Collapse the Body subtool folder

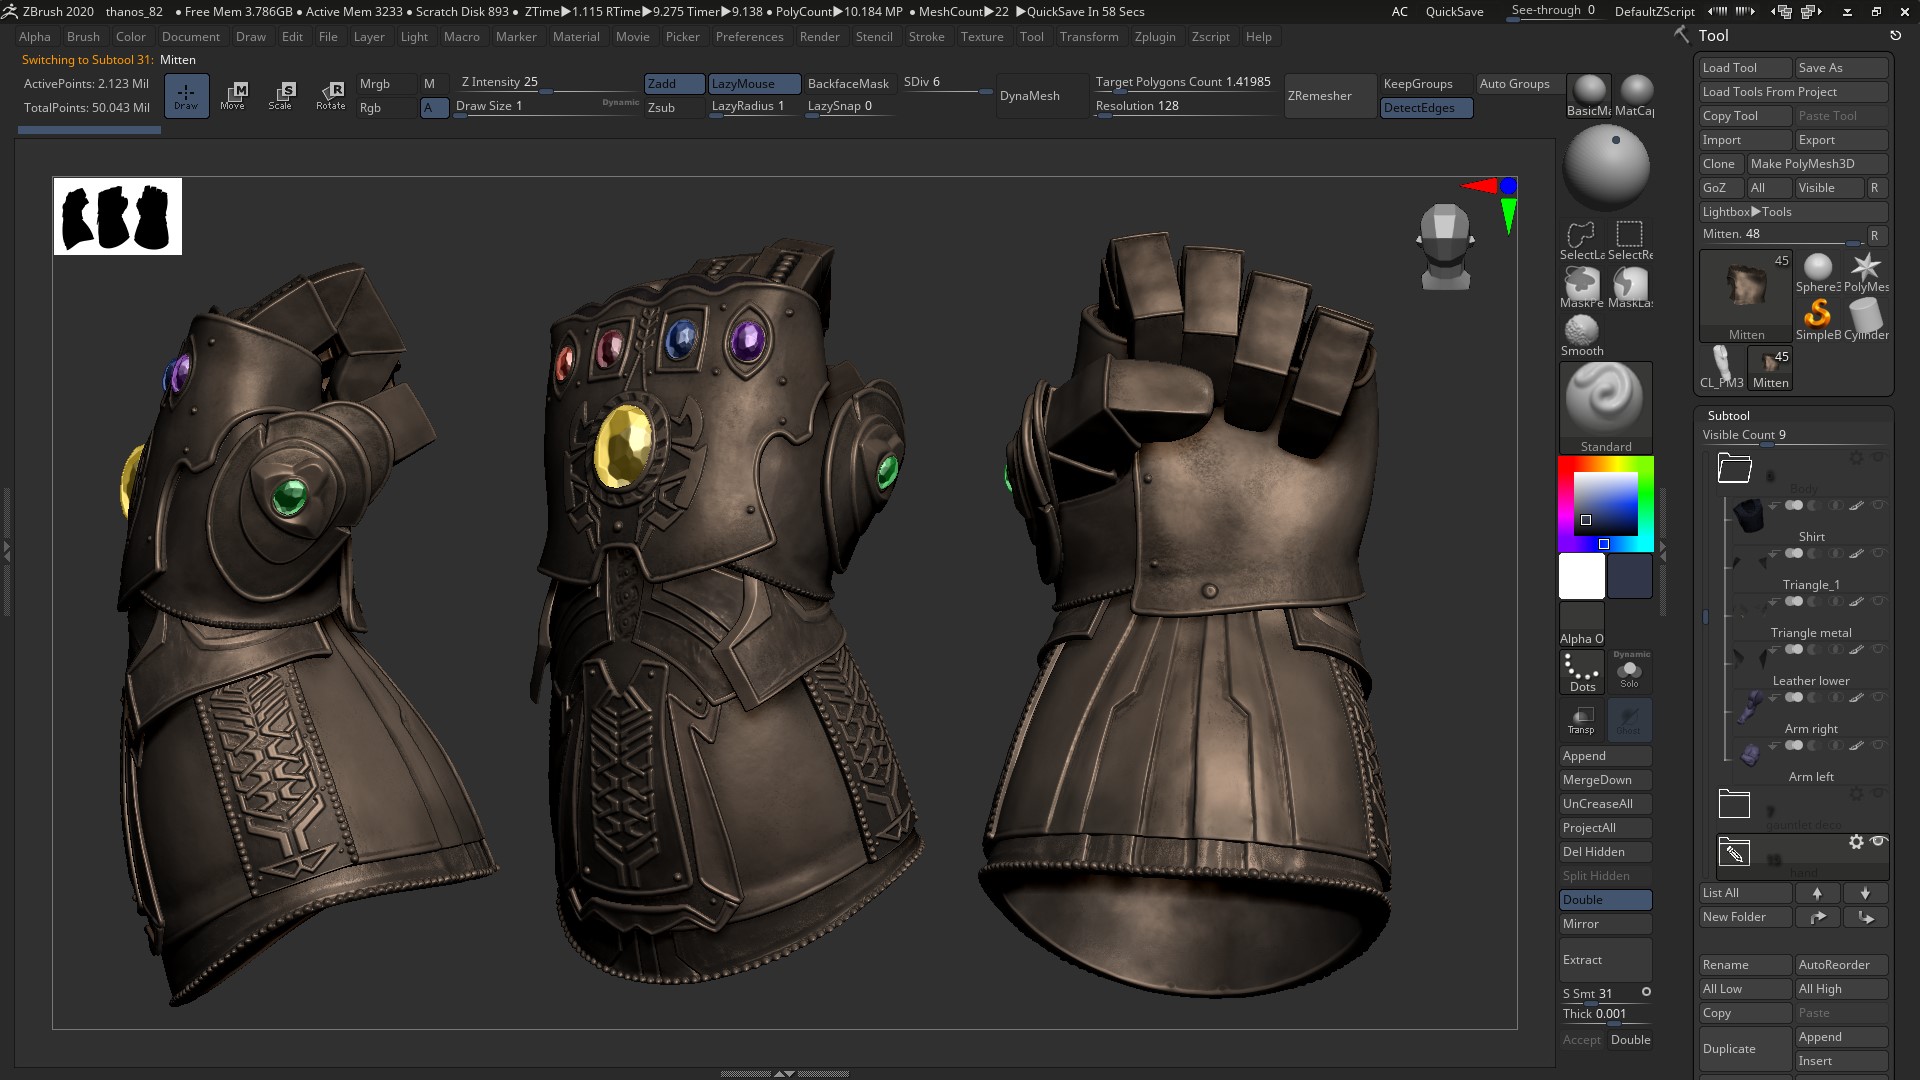point(1735,467)
